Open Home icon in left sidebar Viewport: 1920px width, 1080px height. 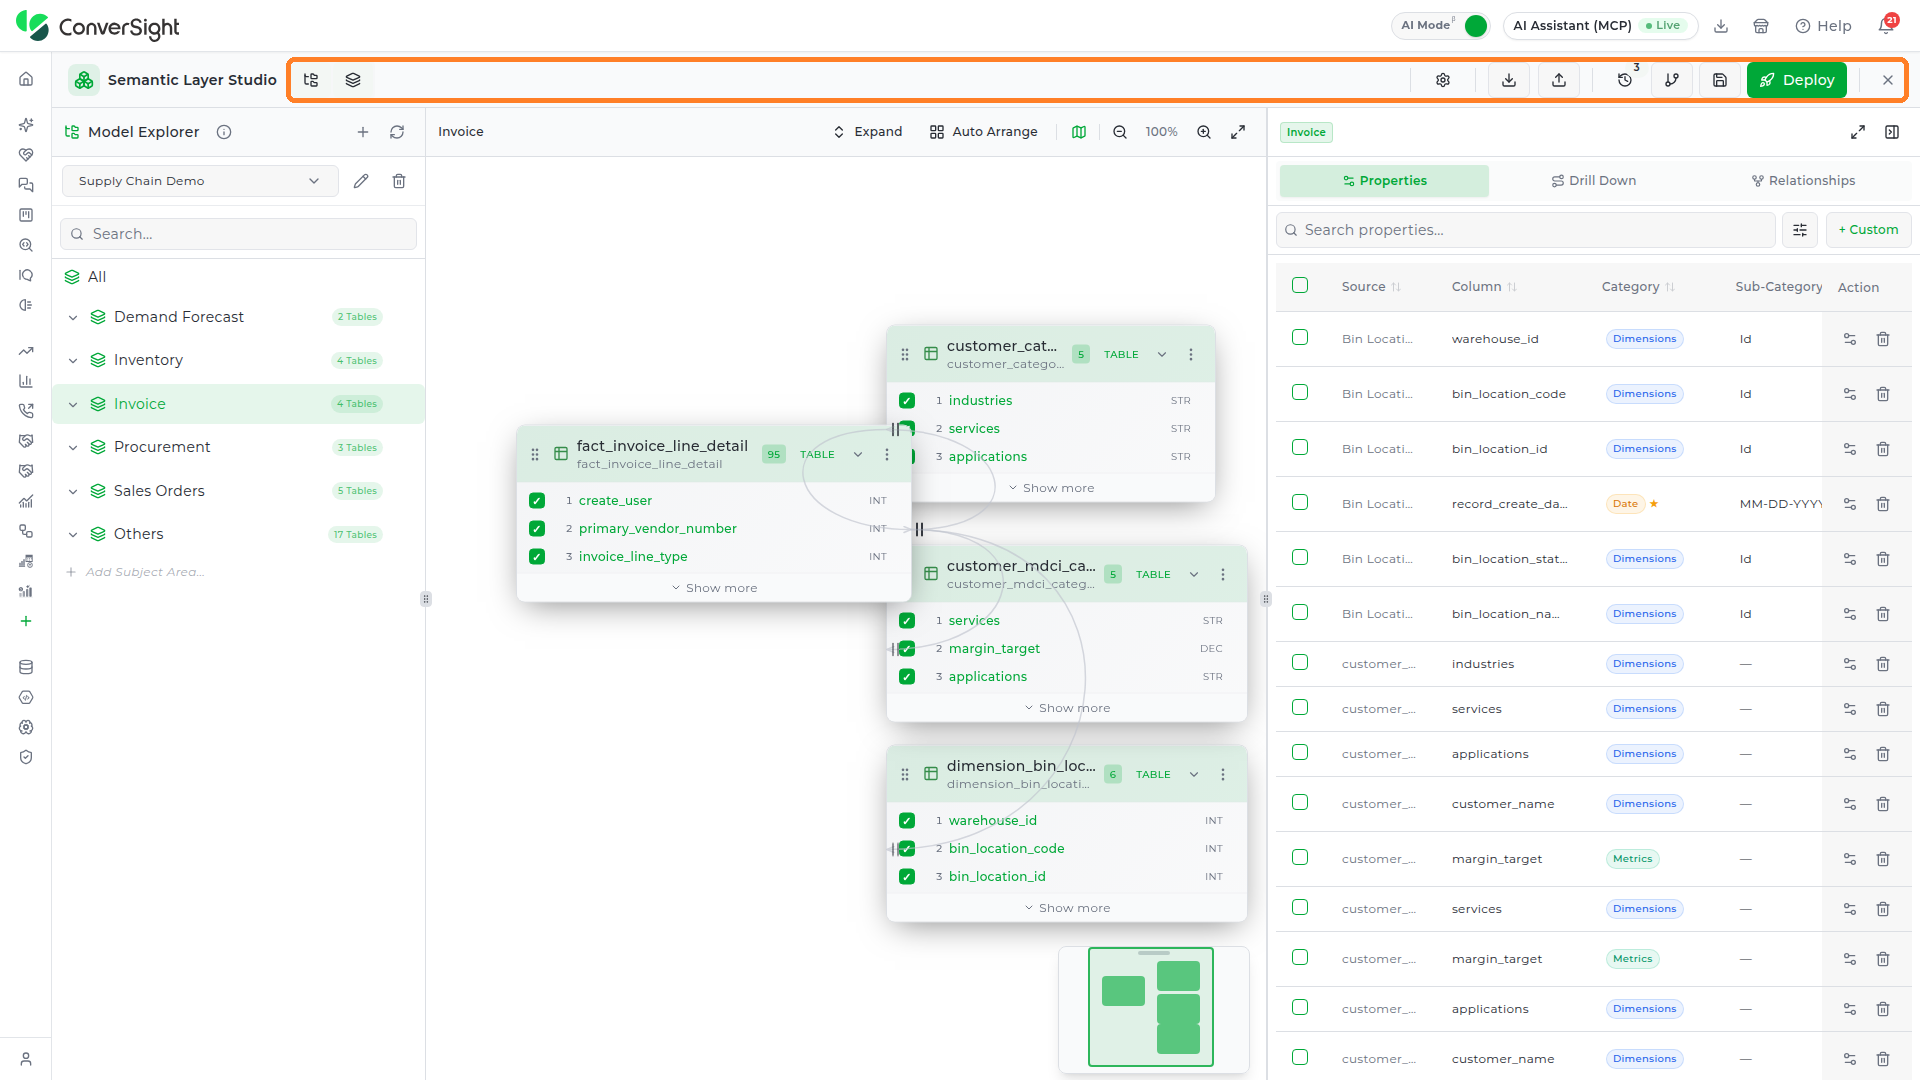tap(26, 79)
